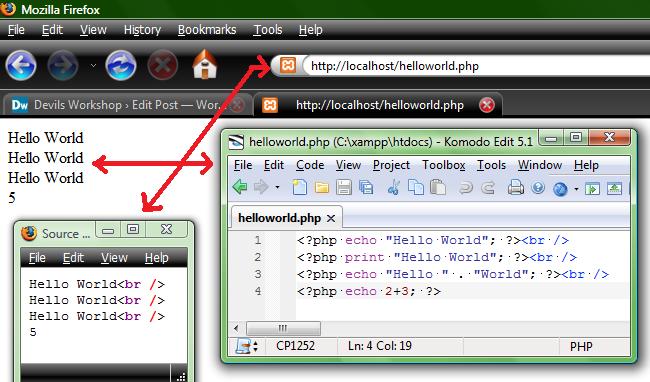Image resolution: width=650 pixels, height=382 pixels.
Task: Click Komodo Redo icon
Action: [488, 189]
